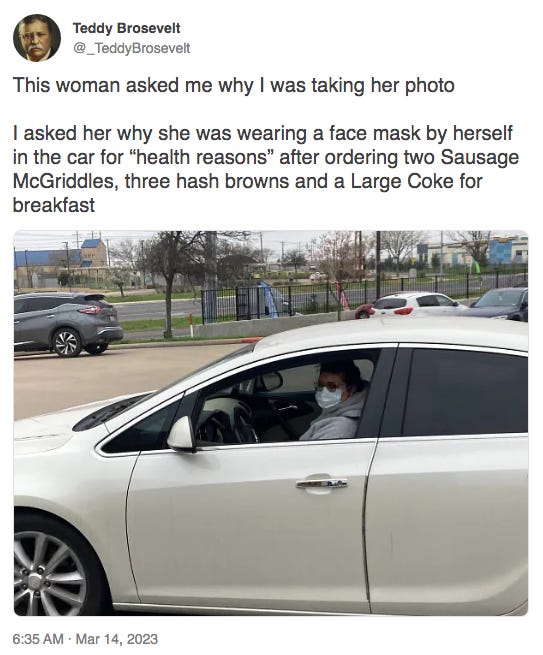Click the 6:35 AM timestamp

[x=38, y=639]
